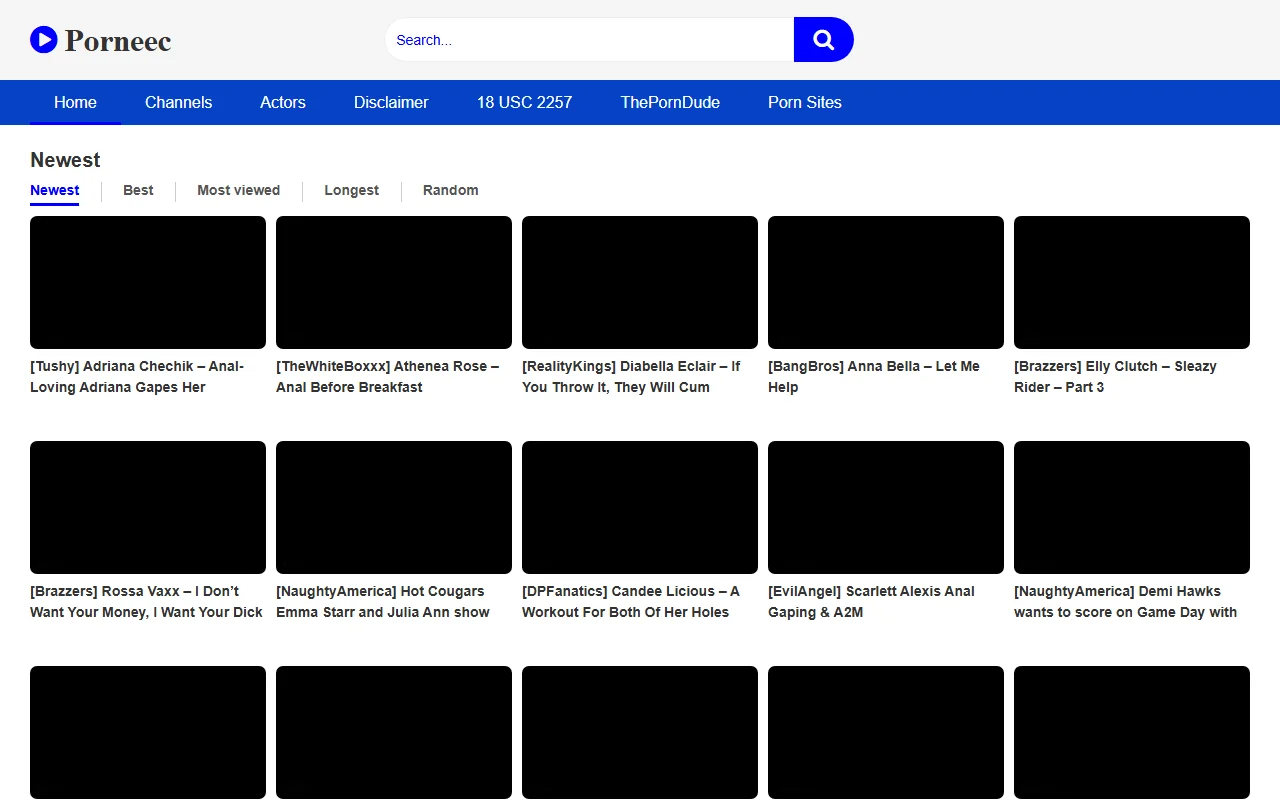
Task: Click the magnifying glass search icon
Action: tap(823, 40)
